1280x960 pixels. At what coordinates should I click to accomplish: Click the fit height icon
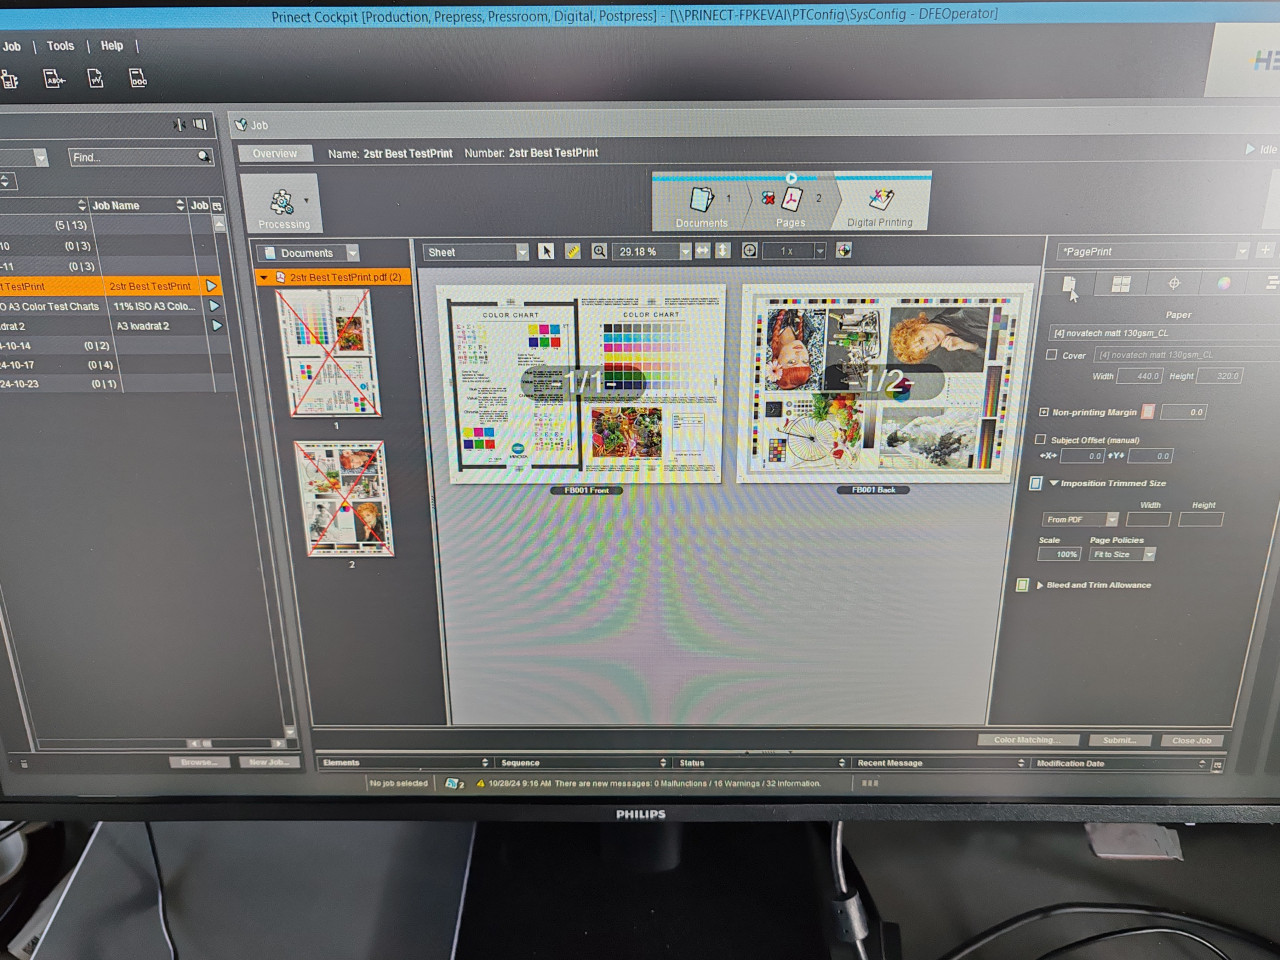click(723, 251)
